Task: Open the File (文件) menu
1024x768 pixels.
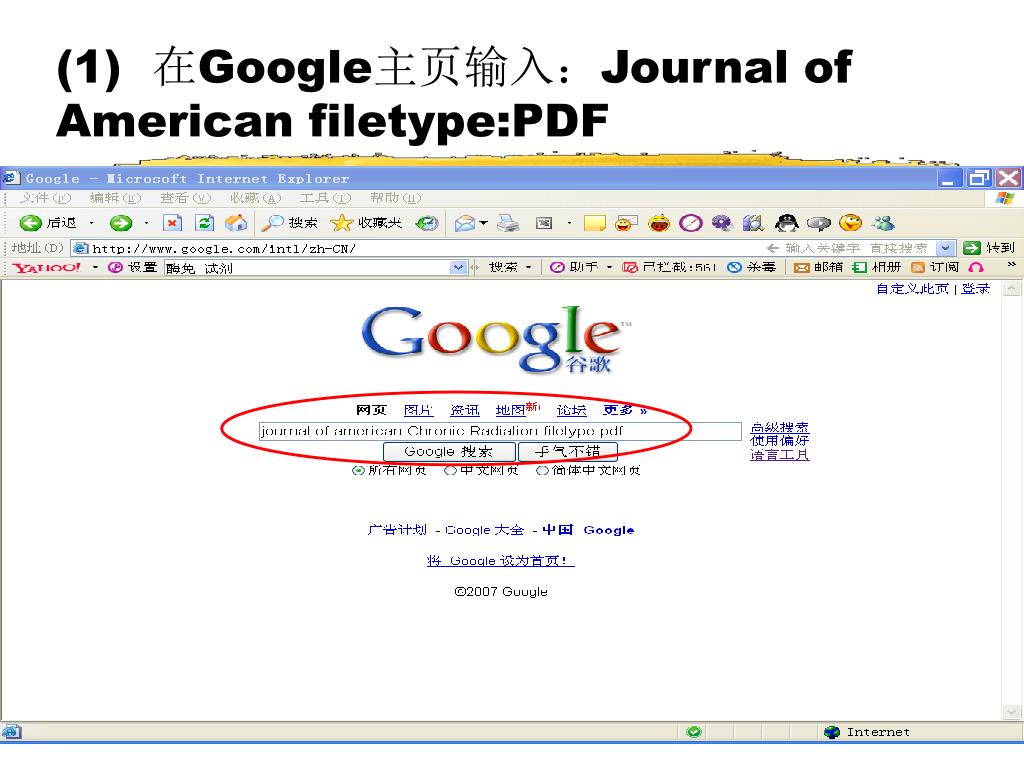Action: click(44, 198)
